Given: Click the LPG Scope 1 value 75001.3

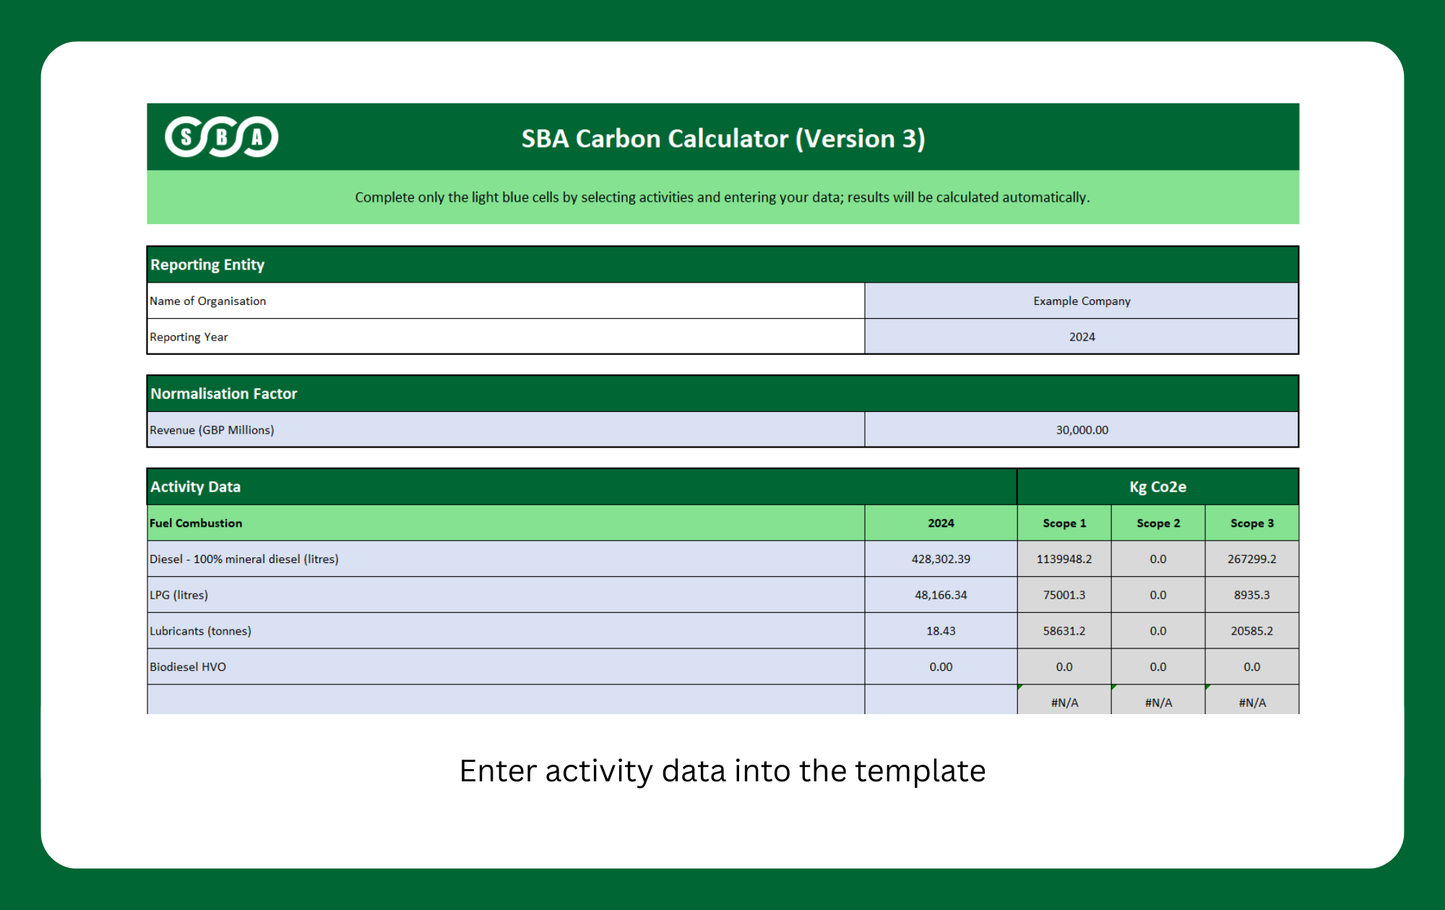Looking at the screenshot, I should [1064, 595].
